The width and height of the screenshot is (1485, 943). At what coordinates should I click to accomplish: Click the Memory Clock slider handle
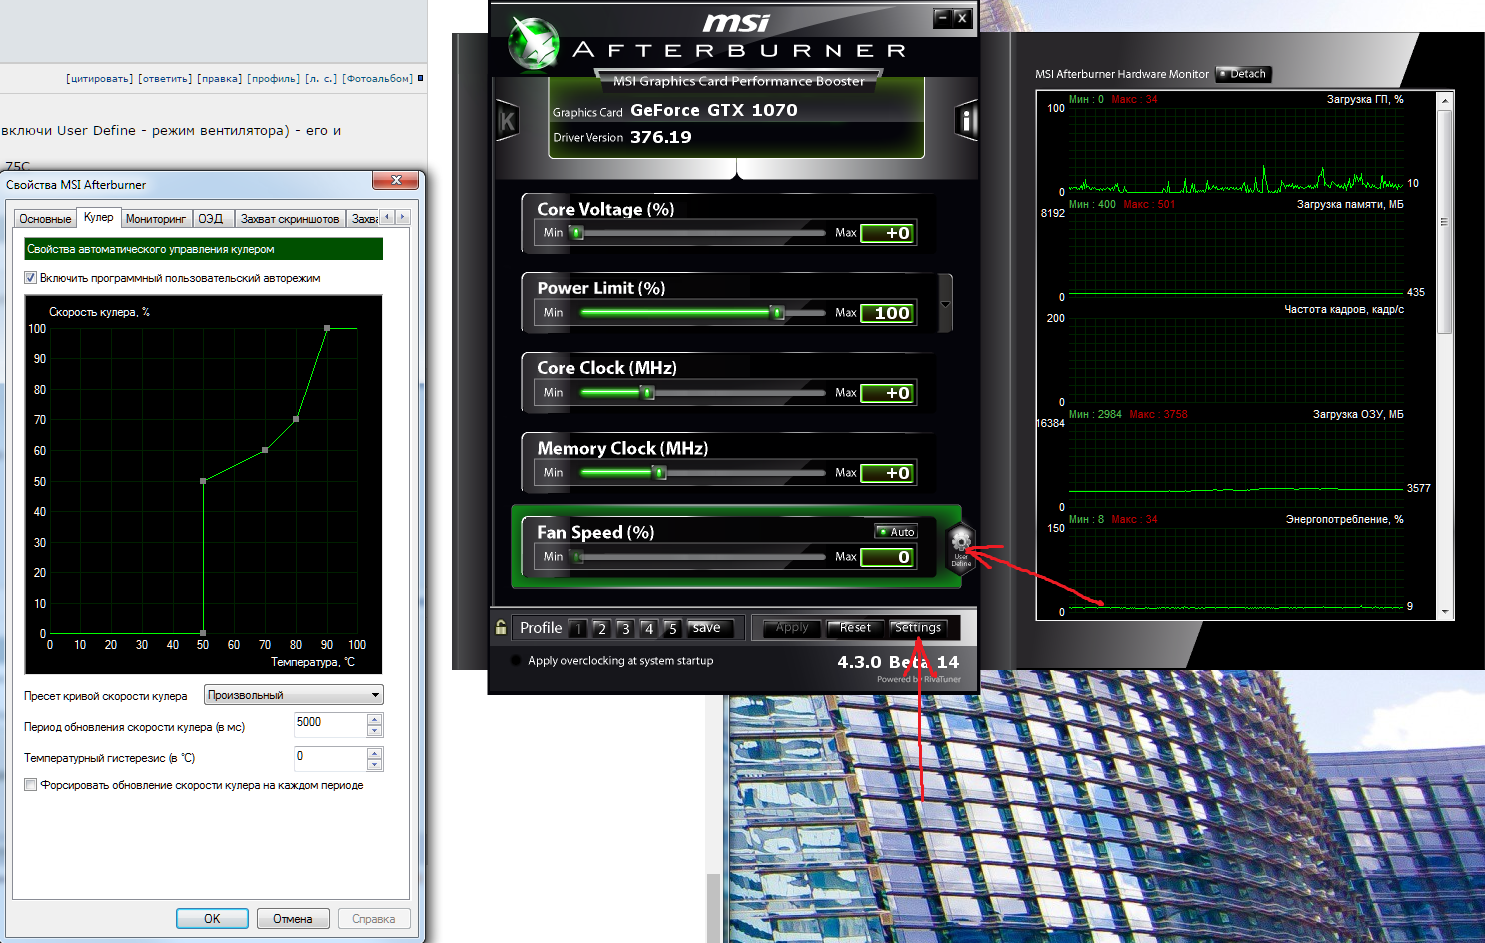pos(660,473)
